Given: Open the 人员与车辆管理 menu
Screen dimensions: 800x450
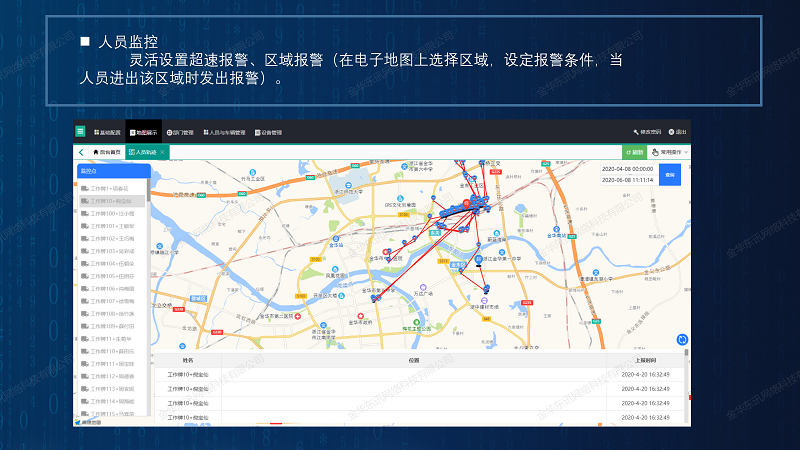Looking at the screenshot, I should pyautogui.click(x=226, y=132).
